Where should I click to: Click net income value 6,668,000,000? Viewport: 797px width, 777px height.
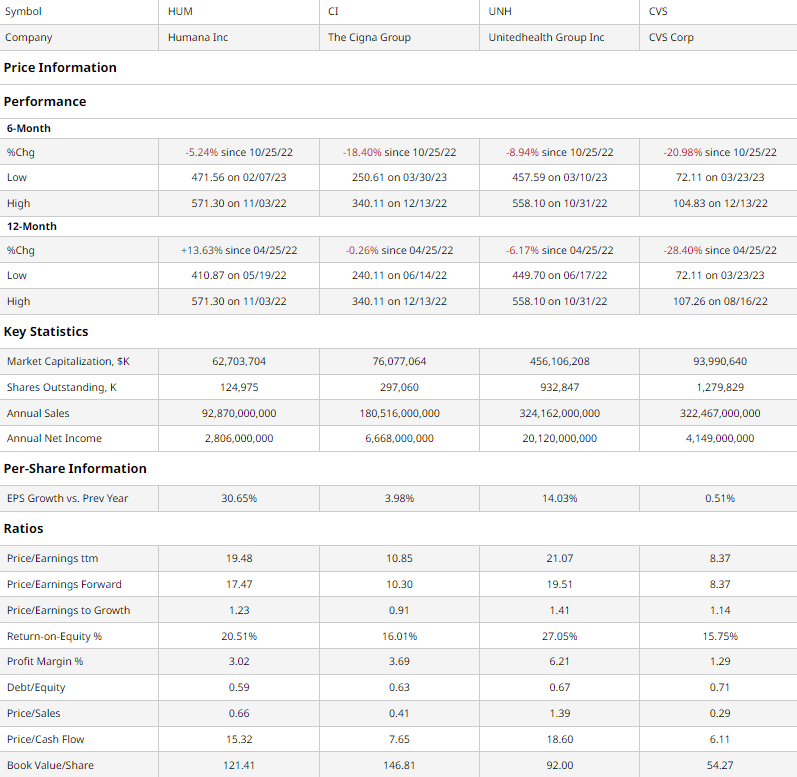399,438
